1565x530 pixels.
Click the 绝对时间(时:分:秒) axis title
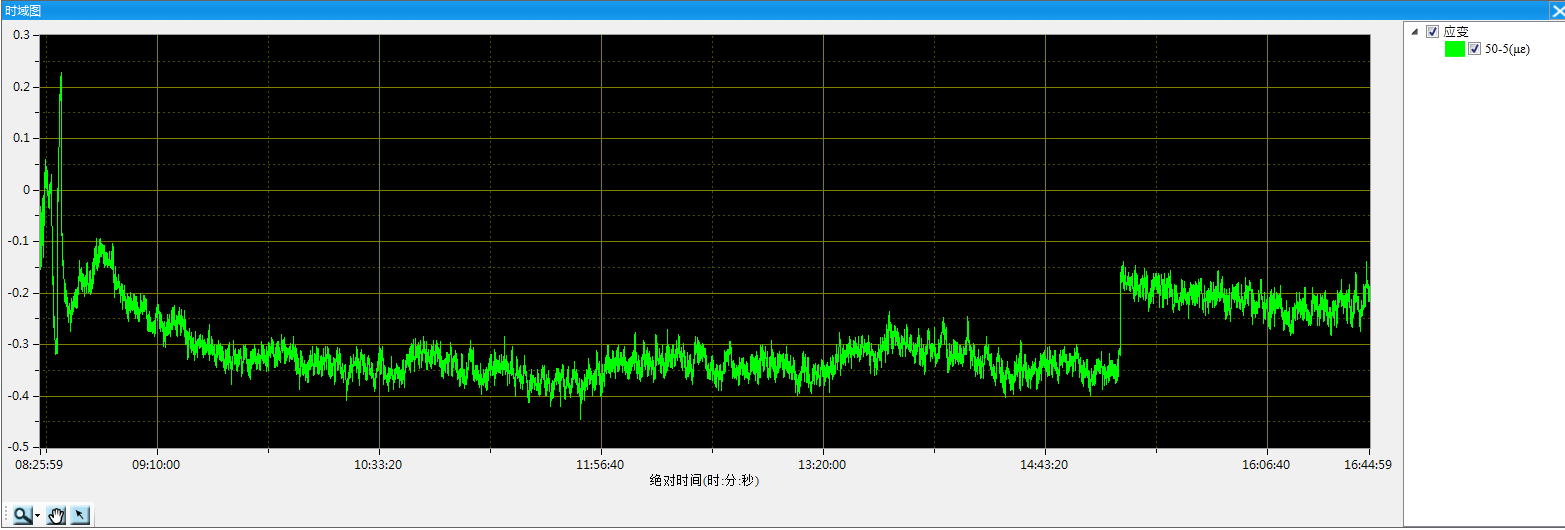click(704, 481)
